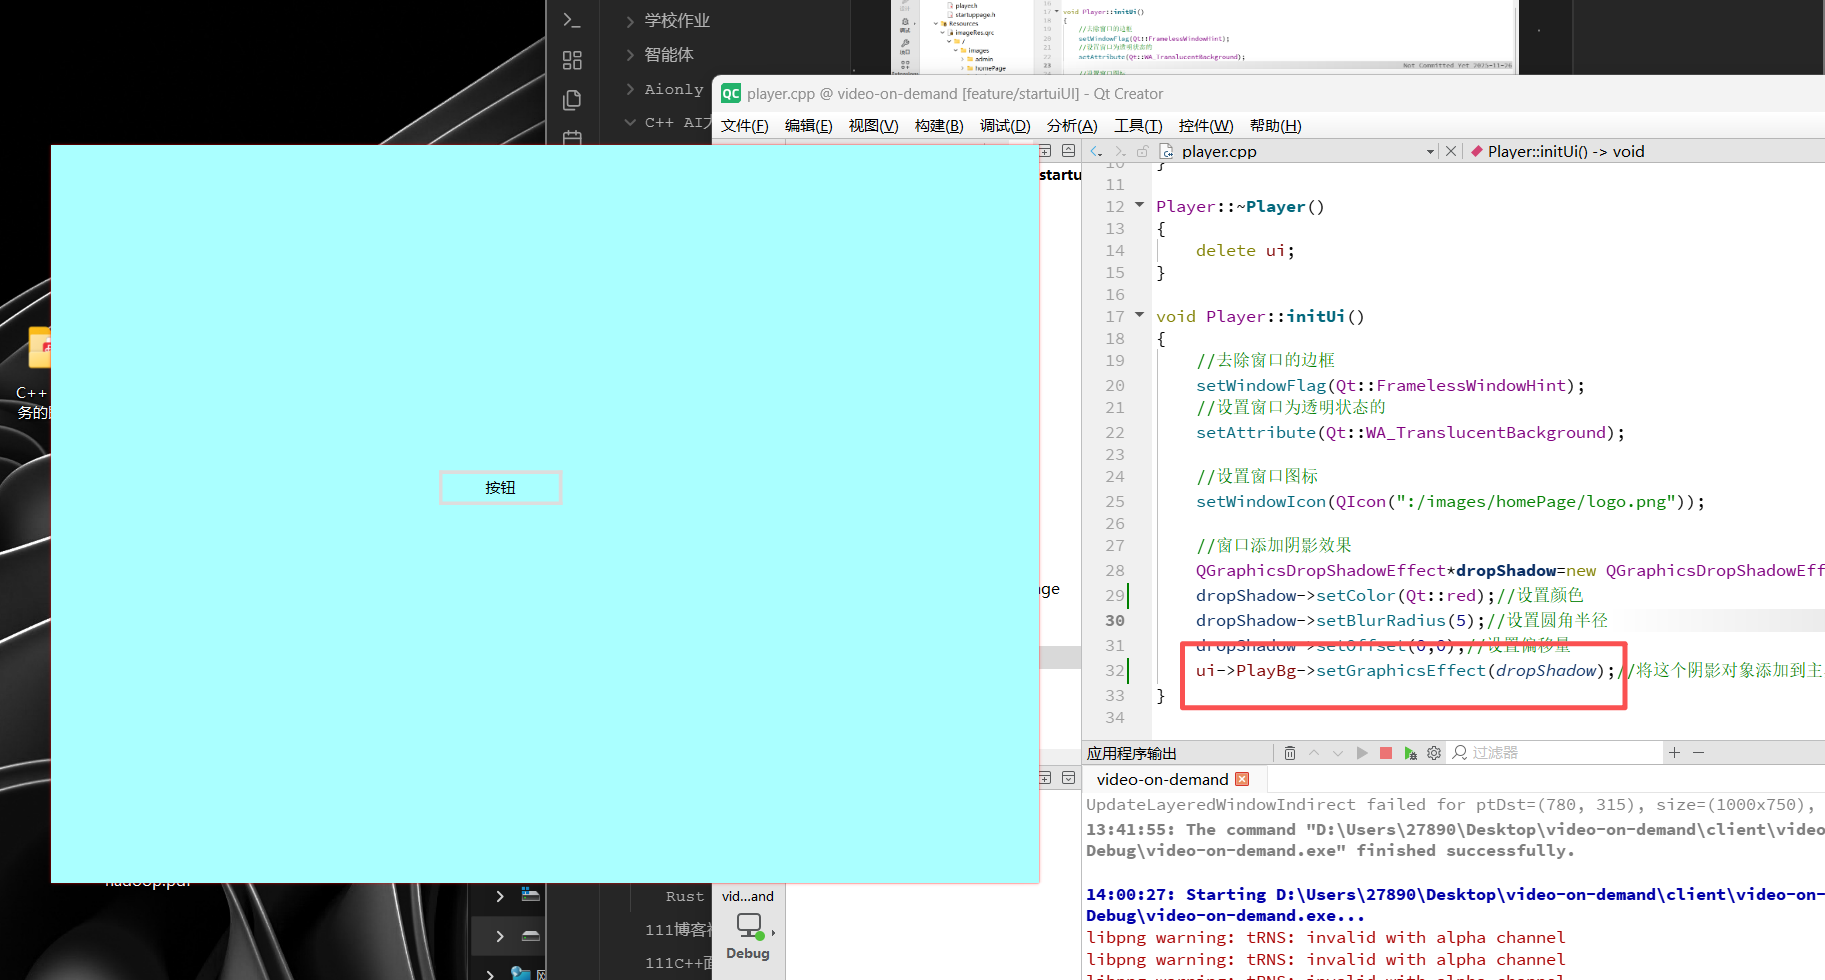Open the 构建(B) menu
The image size is (1825, 980).
939,126
